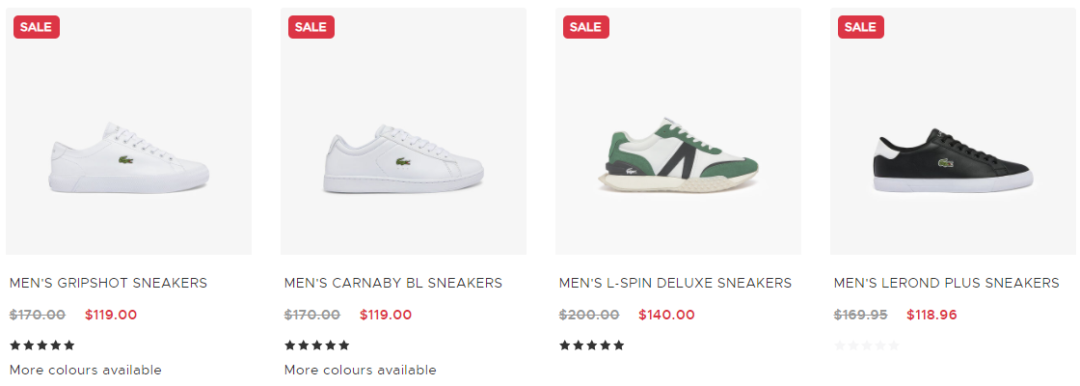
Task: View the black Lerond Plus sneaker photo
Action: click(953, 132)
